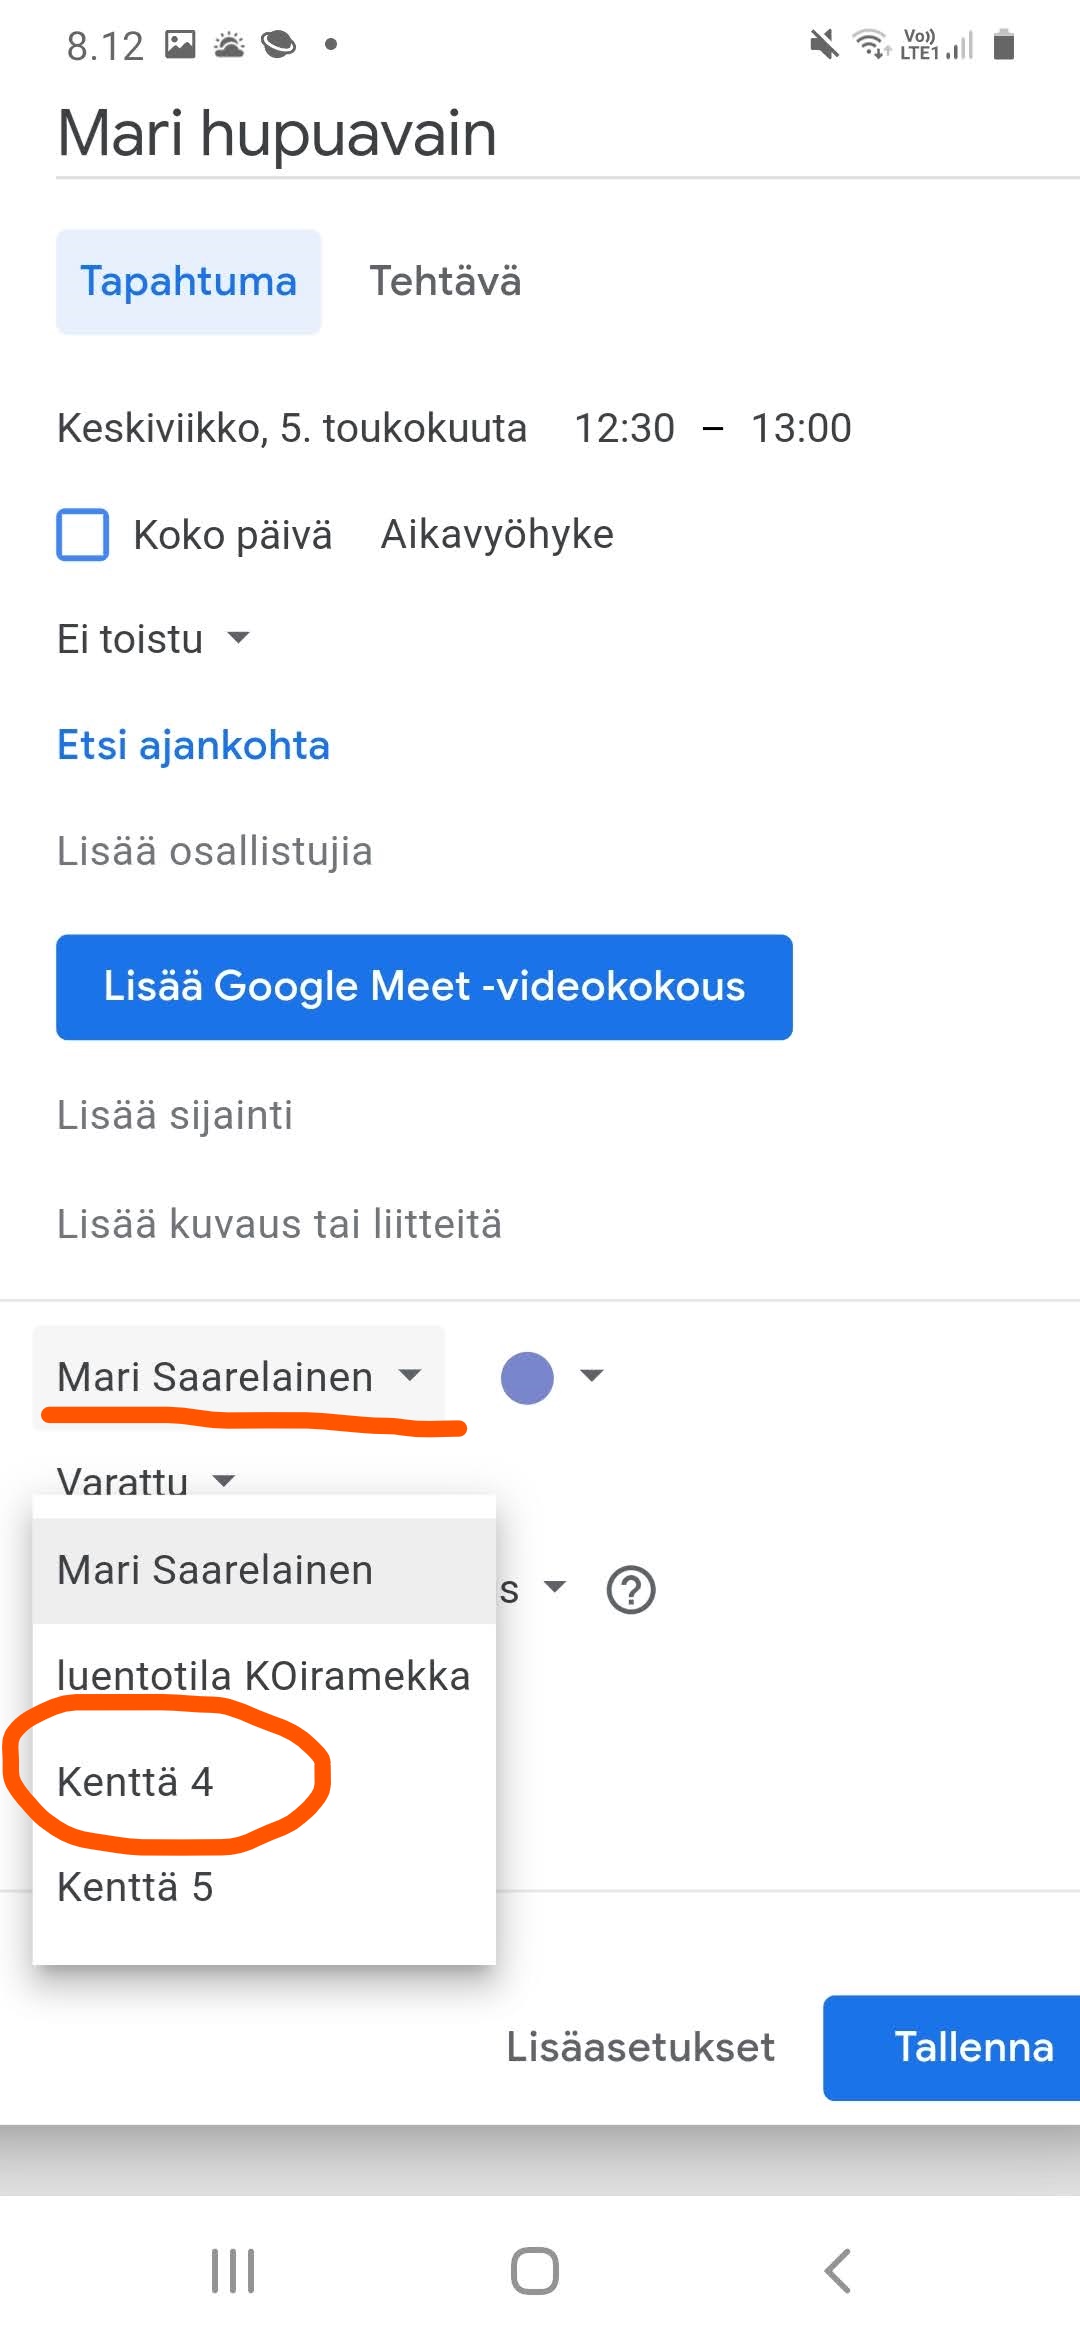Tap the muted sound status icon

point(824,44)
